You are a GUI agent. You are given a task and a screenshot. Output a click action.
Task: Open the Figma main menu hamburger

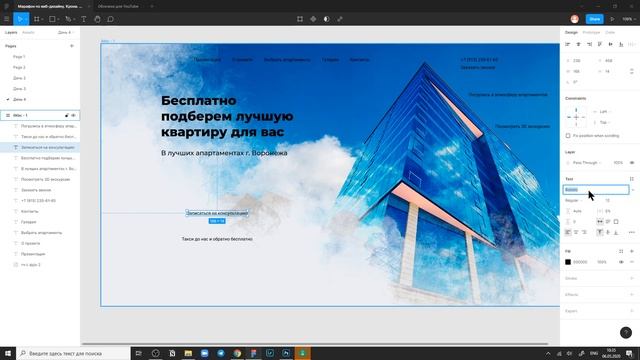click(x=7, y=19)
